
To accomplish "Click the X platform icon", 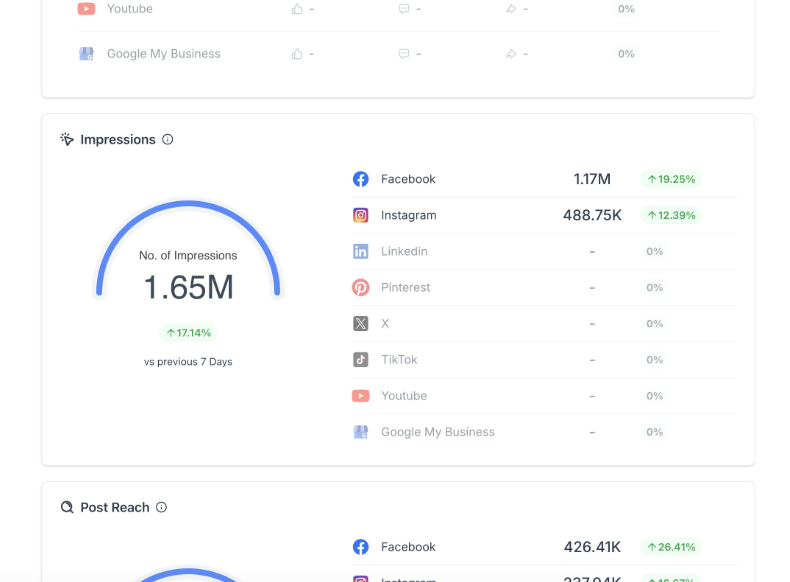I will [361, 323].
